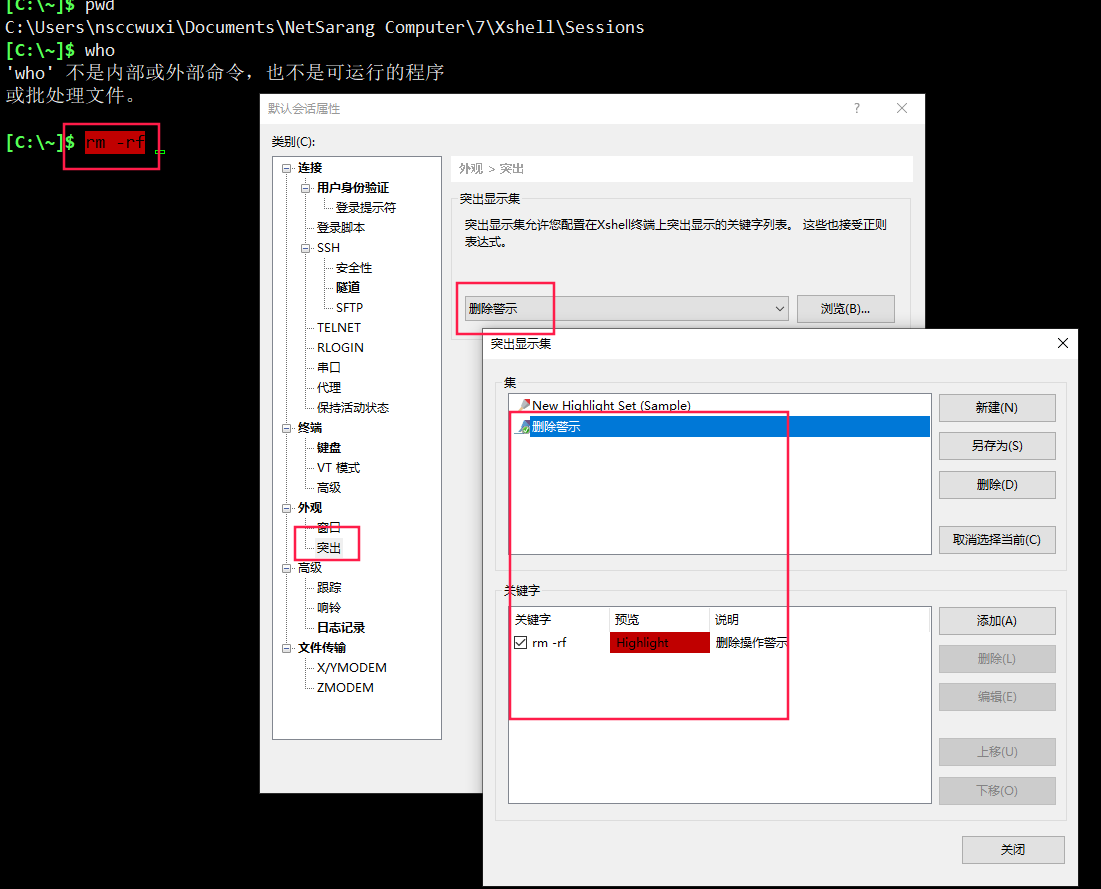Click the 取消选择当前(C) button
Image resolution: width=1101 pixels, height=889 pixels.
click(x=997, y=540)
